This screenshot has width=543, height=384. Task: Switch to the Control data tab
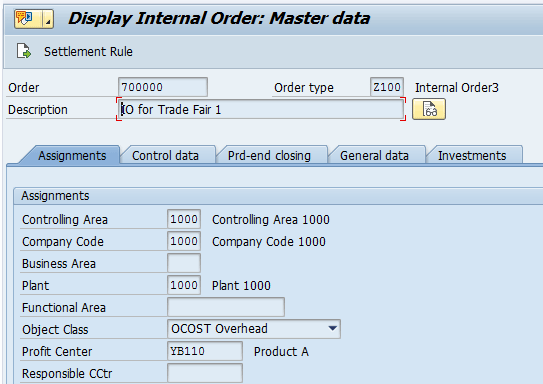tap(166, 155)
